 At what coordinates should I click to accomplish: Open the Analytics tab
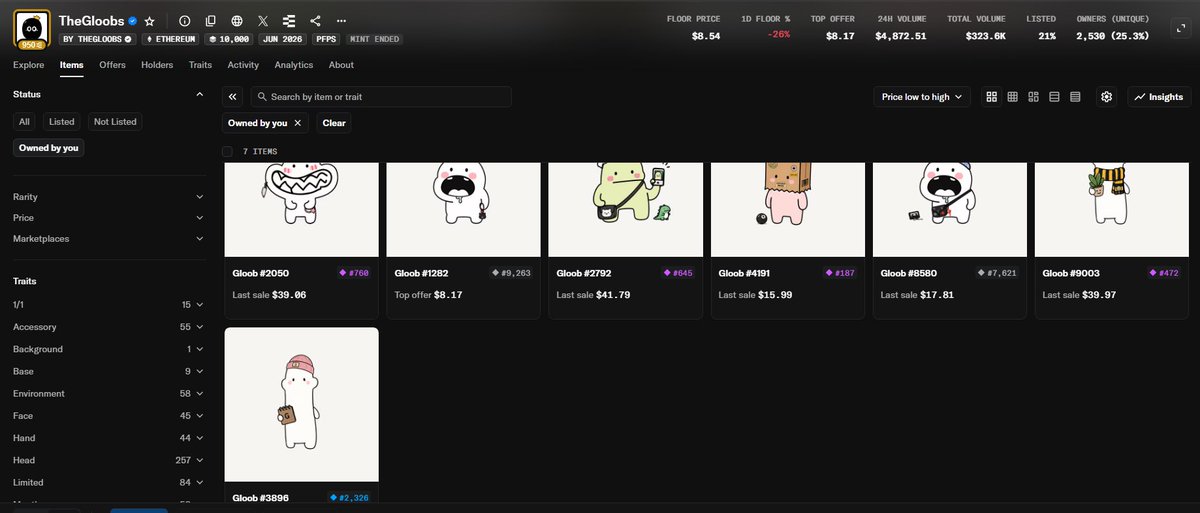coord(294,65)
